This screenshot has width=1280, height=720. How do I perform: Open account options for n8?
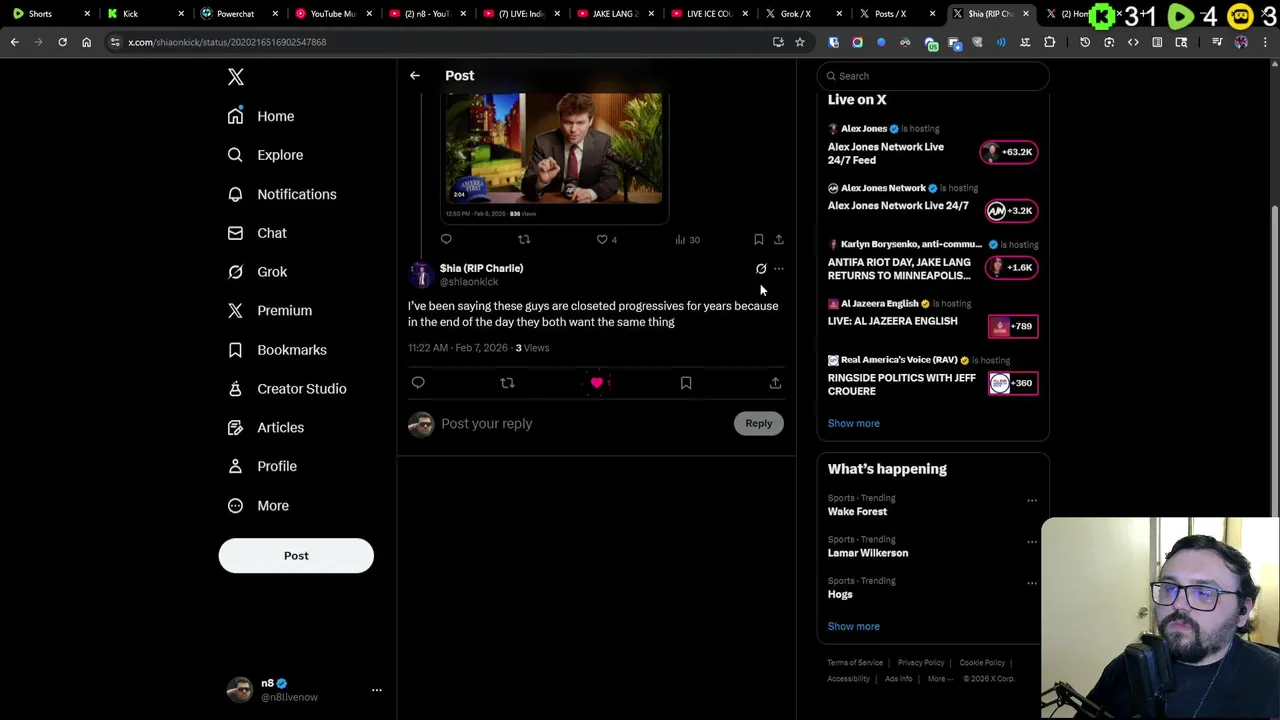pyautogui.click(x=377, y=690)
